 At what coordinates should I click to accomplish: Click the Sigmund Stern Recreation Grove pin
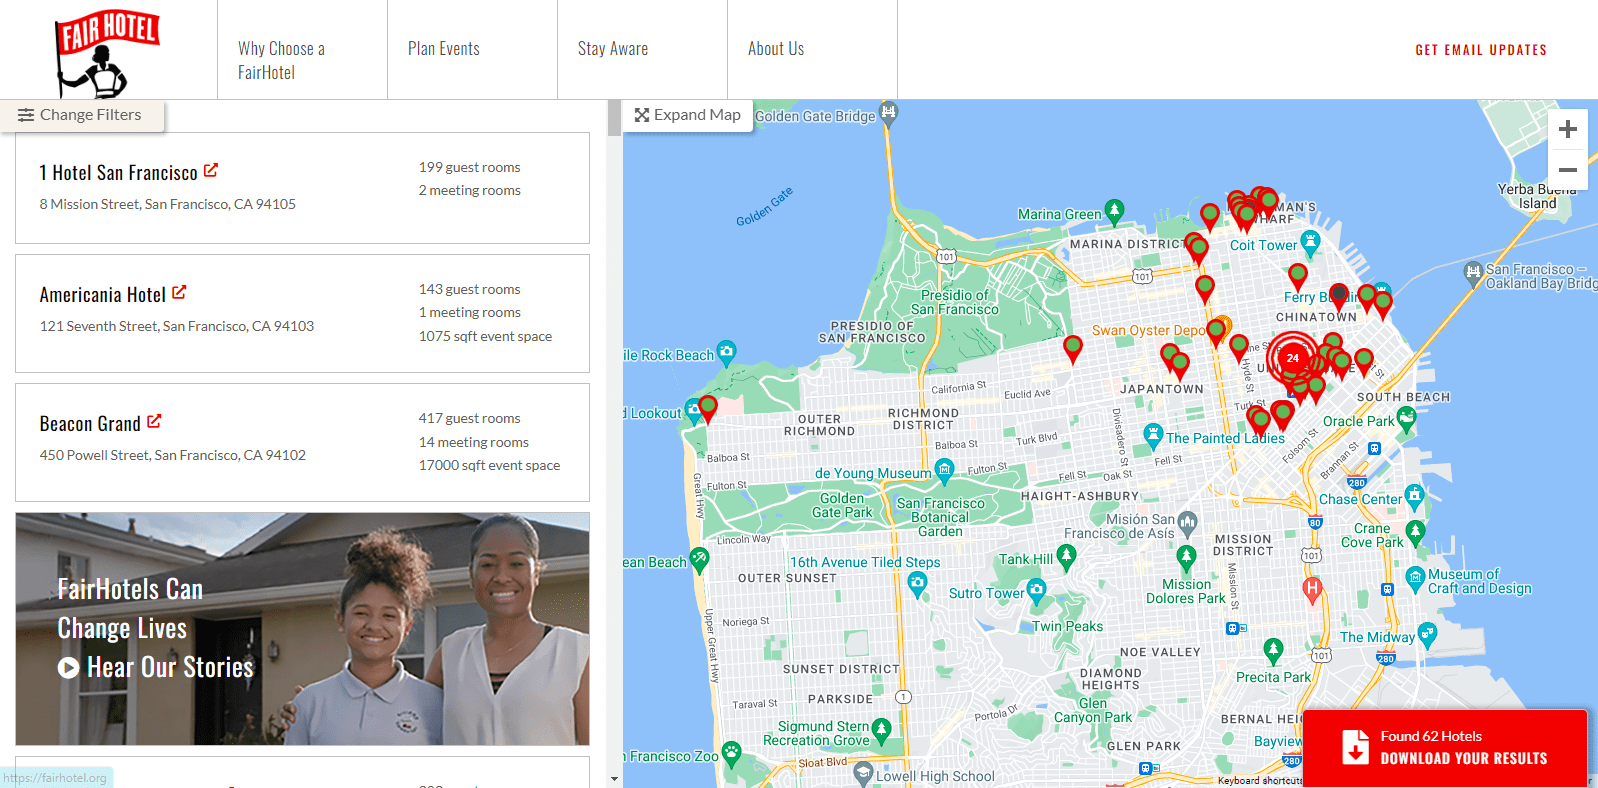881,730
